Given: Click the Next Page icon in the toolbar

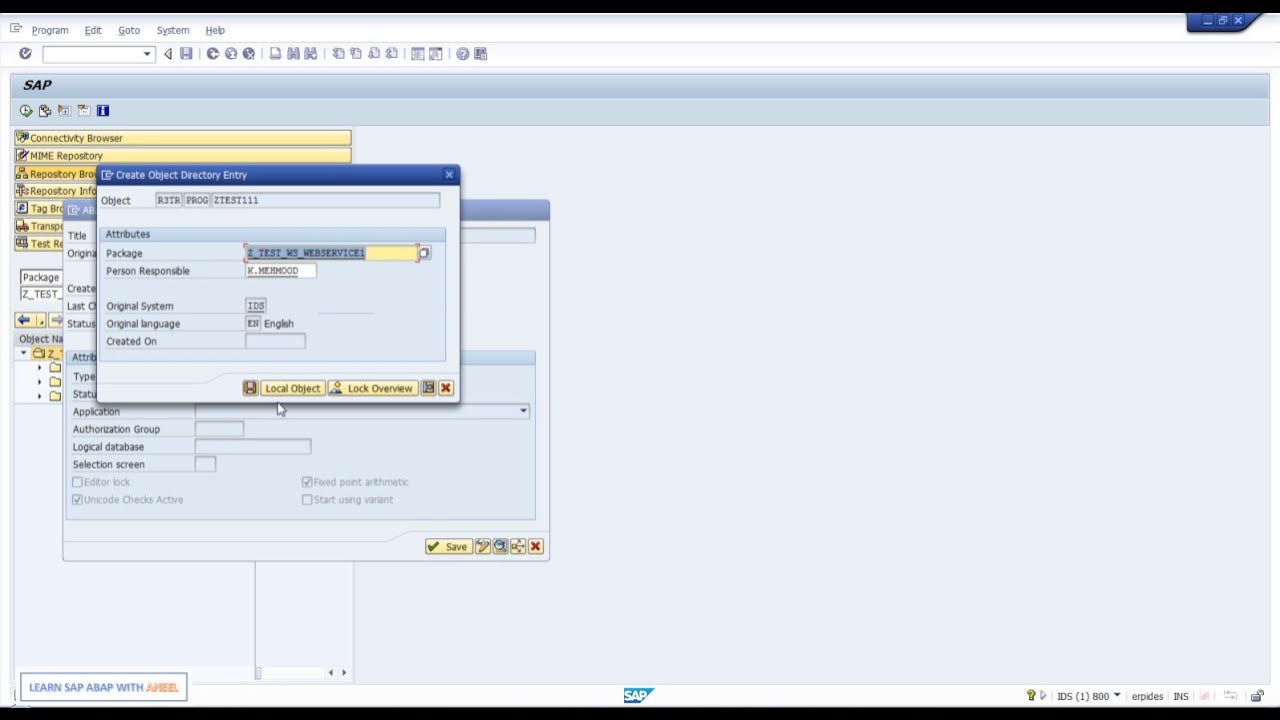Looking at the screenshot, I should pyautogui.click(x=374, y=54).
